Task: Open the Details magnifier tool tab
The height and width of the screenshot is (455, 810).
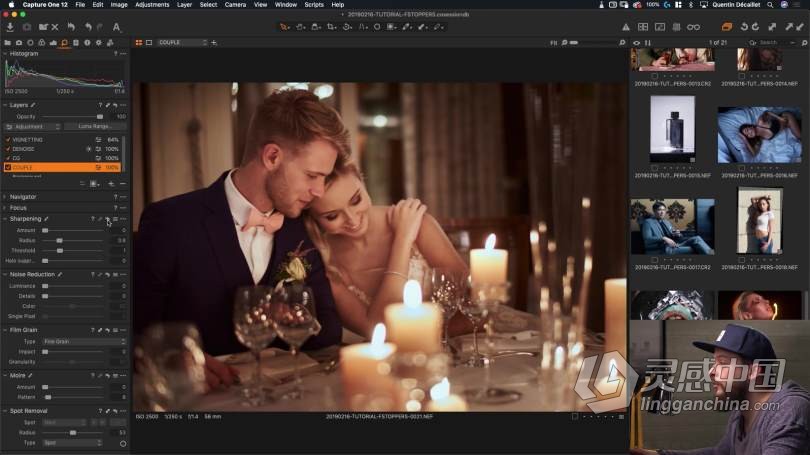Action: (64, 43)
